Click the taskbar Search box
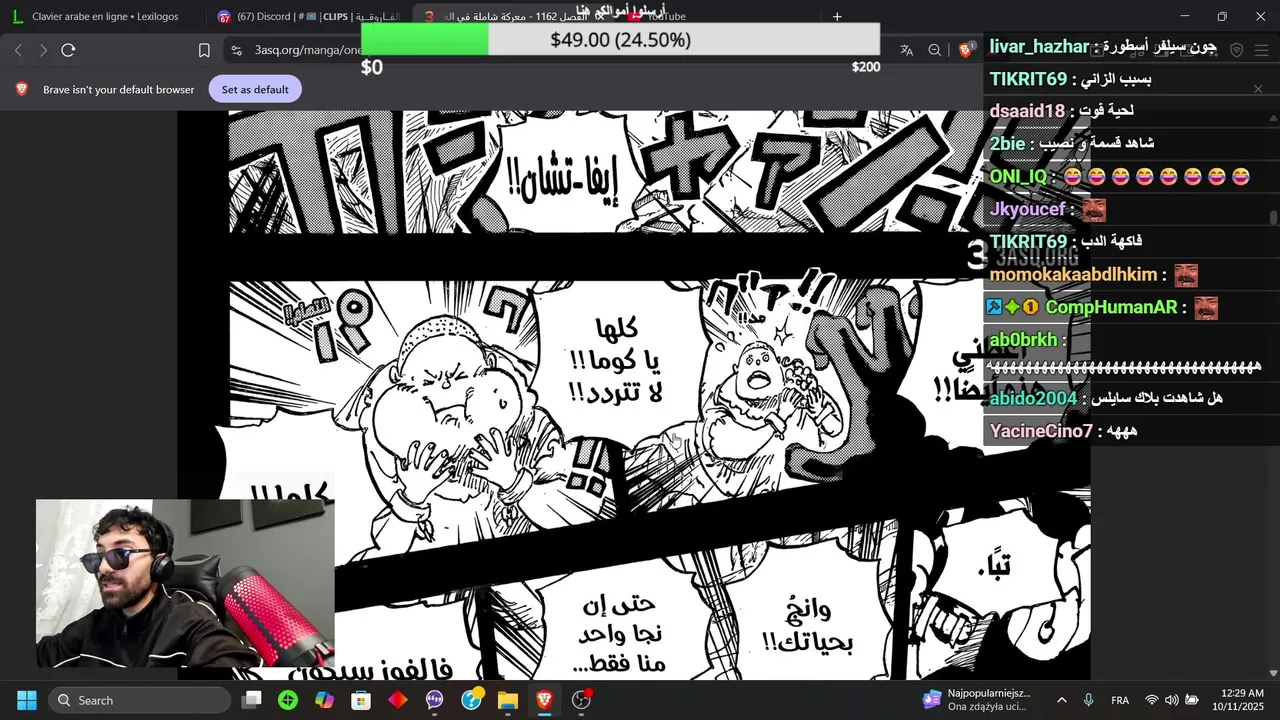 138,700
